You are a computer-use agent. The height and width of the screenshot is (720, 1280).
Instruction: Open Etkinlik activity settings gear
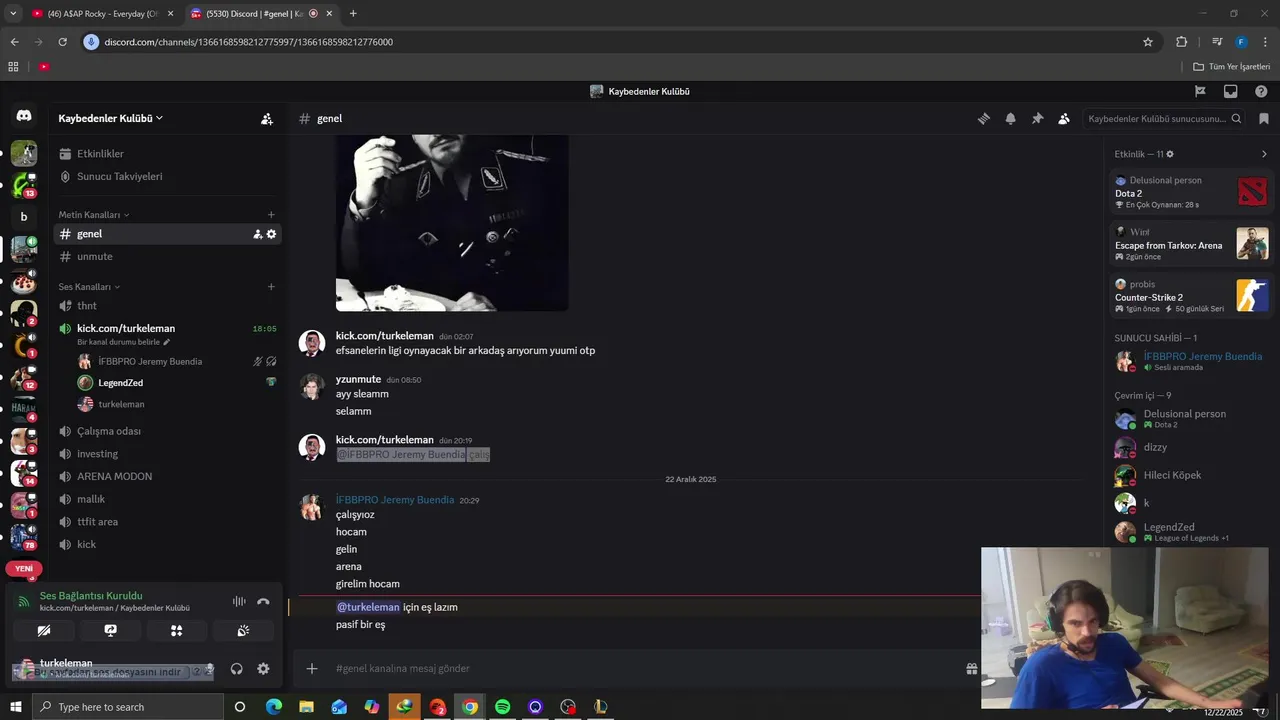(x=1170, y=154)
